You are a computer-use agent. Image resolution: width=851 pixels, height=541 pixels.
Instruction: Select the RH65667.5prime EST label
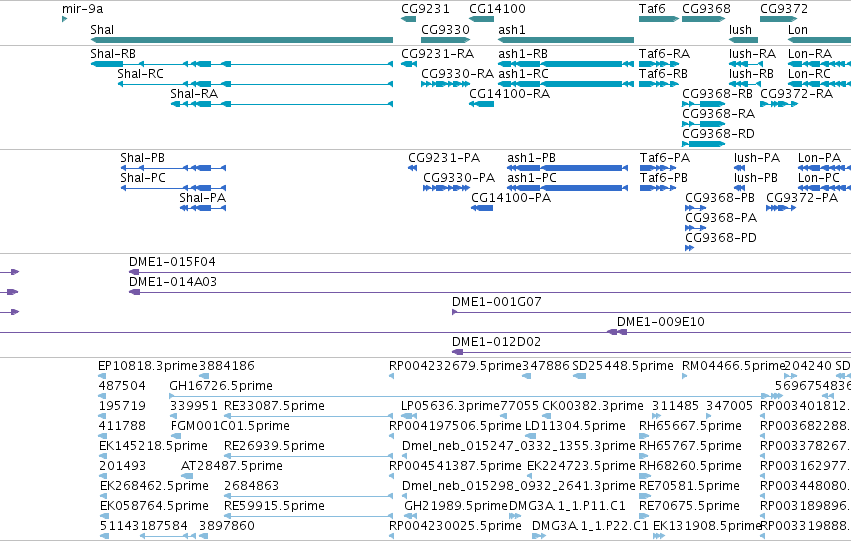[x=690, y=427]
